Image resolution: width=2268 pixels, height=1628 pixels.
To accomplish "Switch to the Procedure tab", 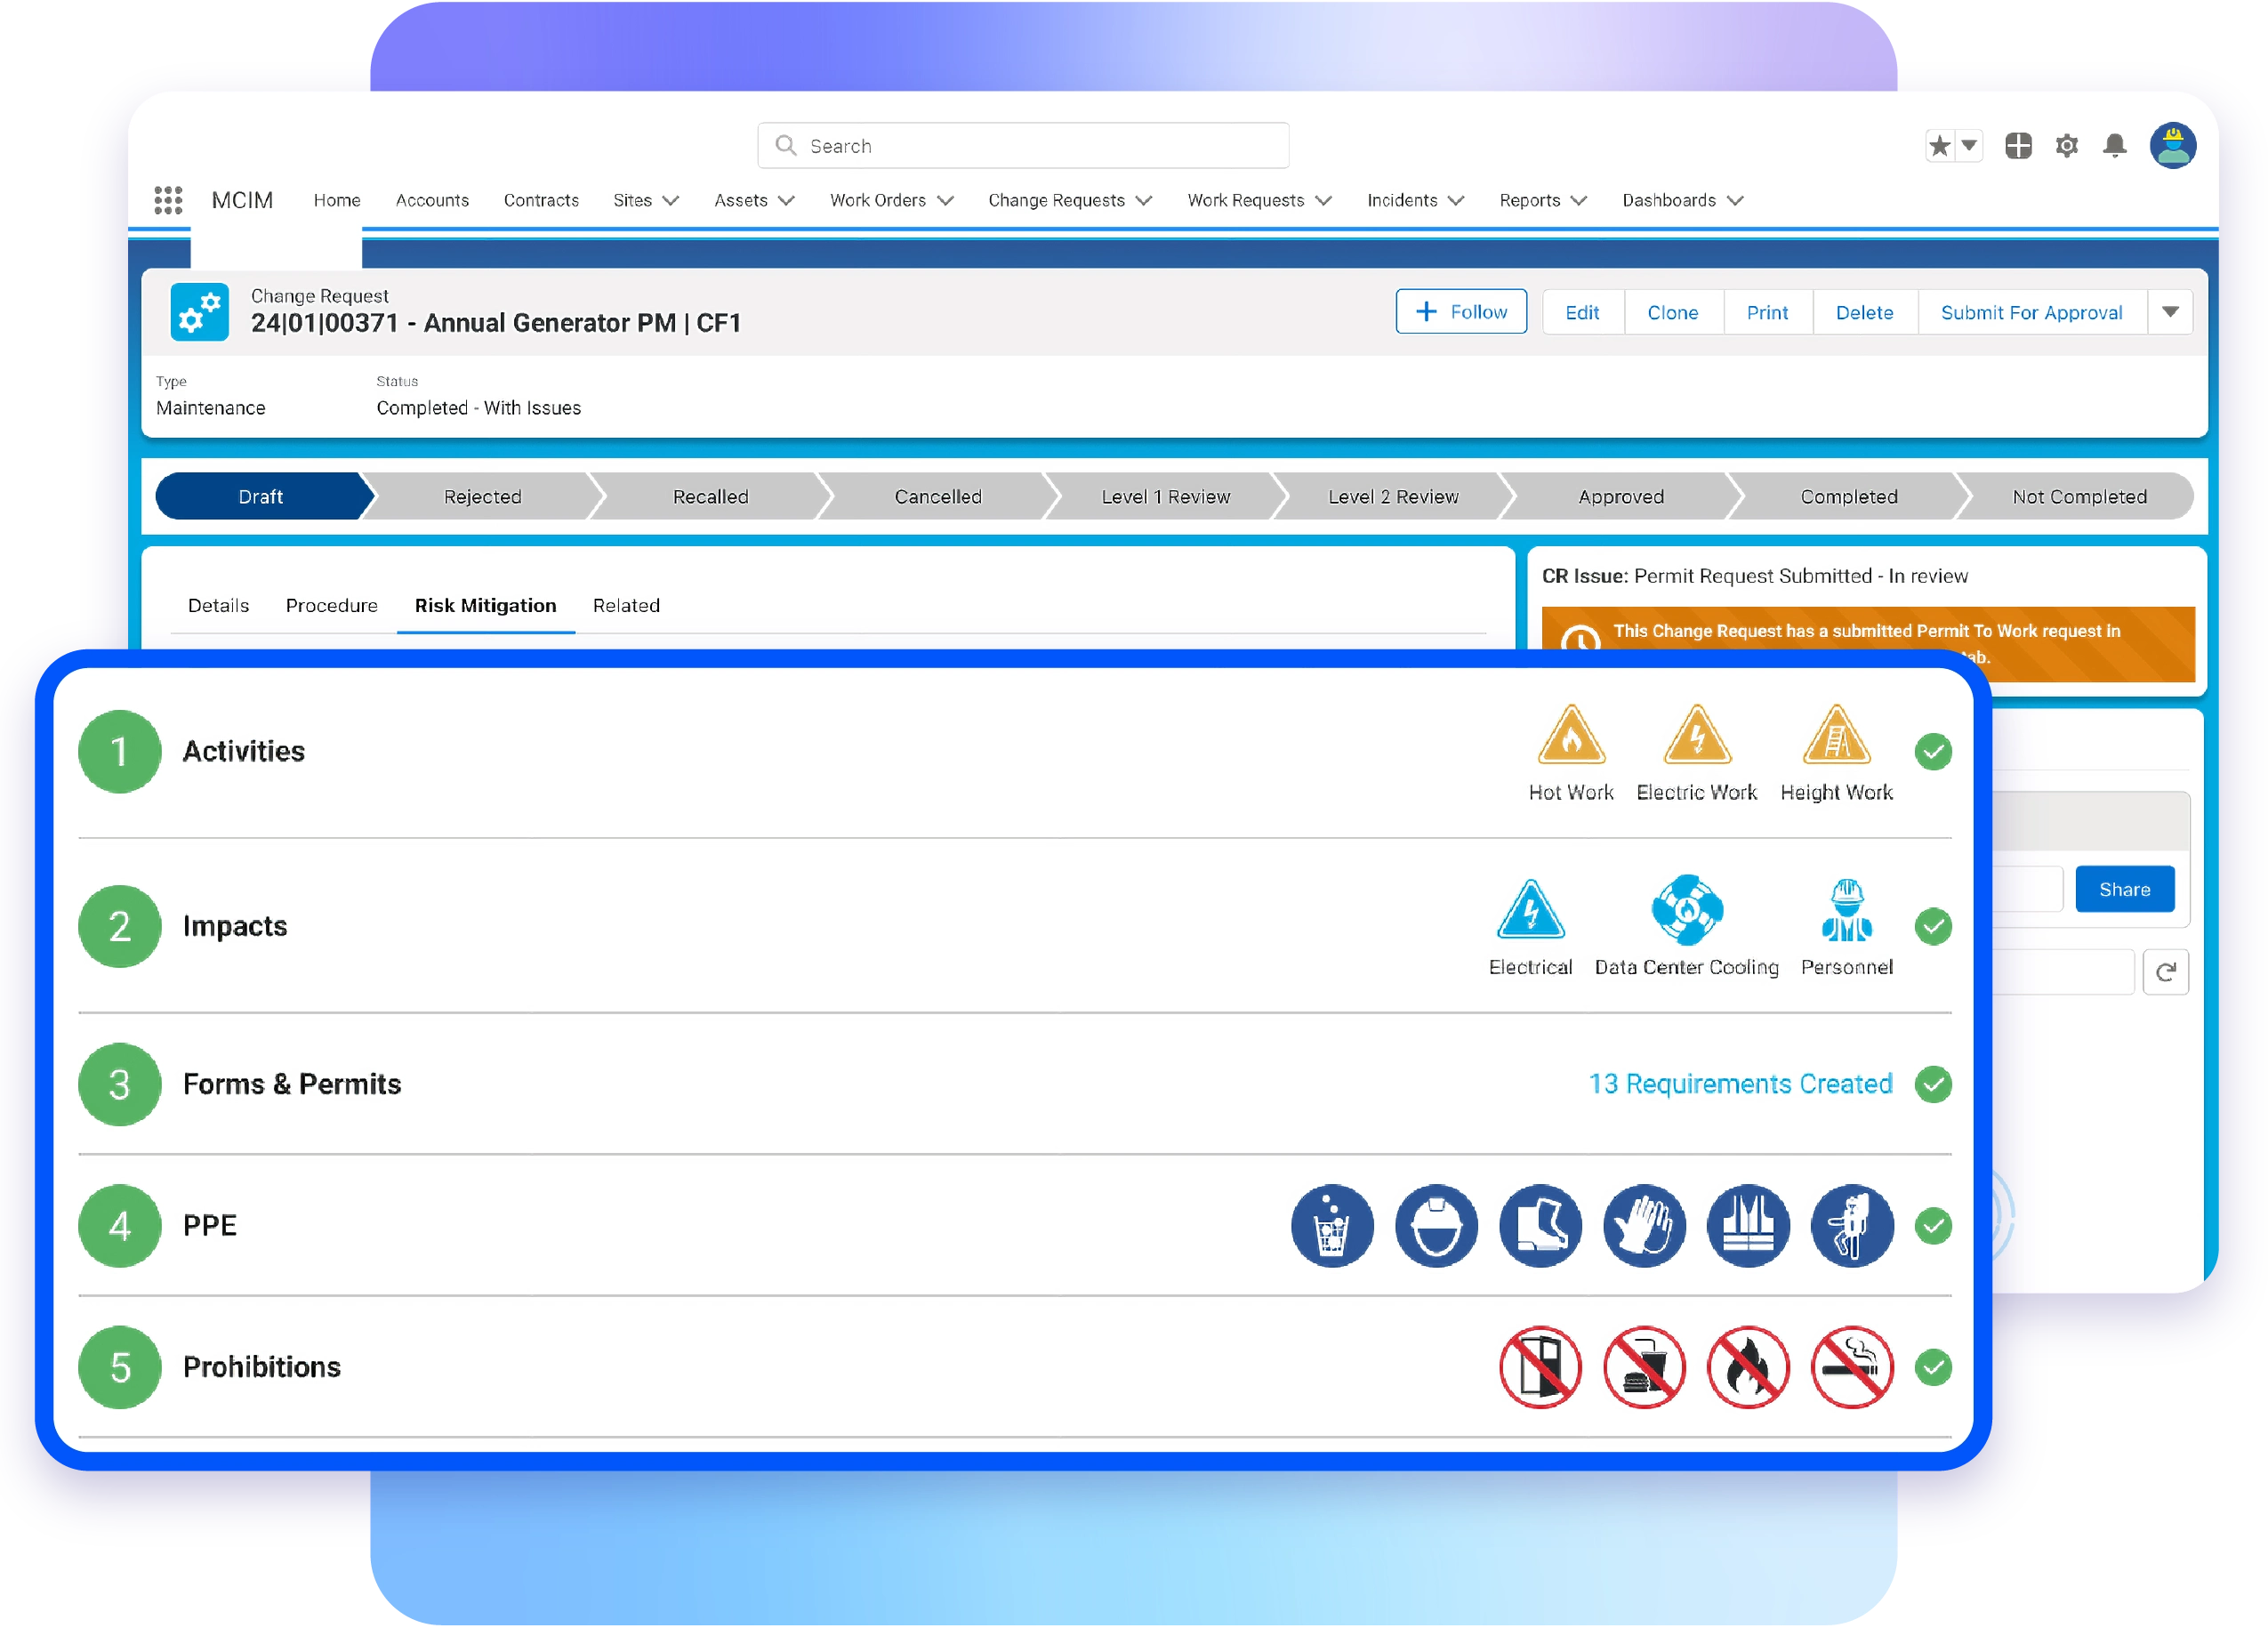I will pyautogui.click(x=331, y=605).
